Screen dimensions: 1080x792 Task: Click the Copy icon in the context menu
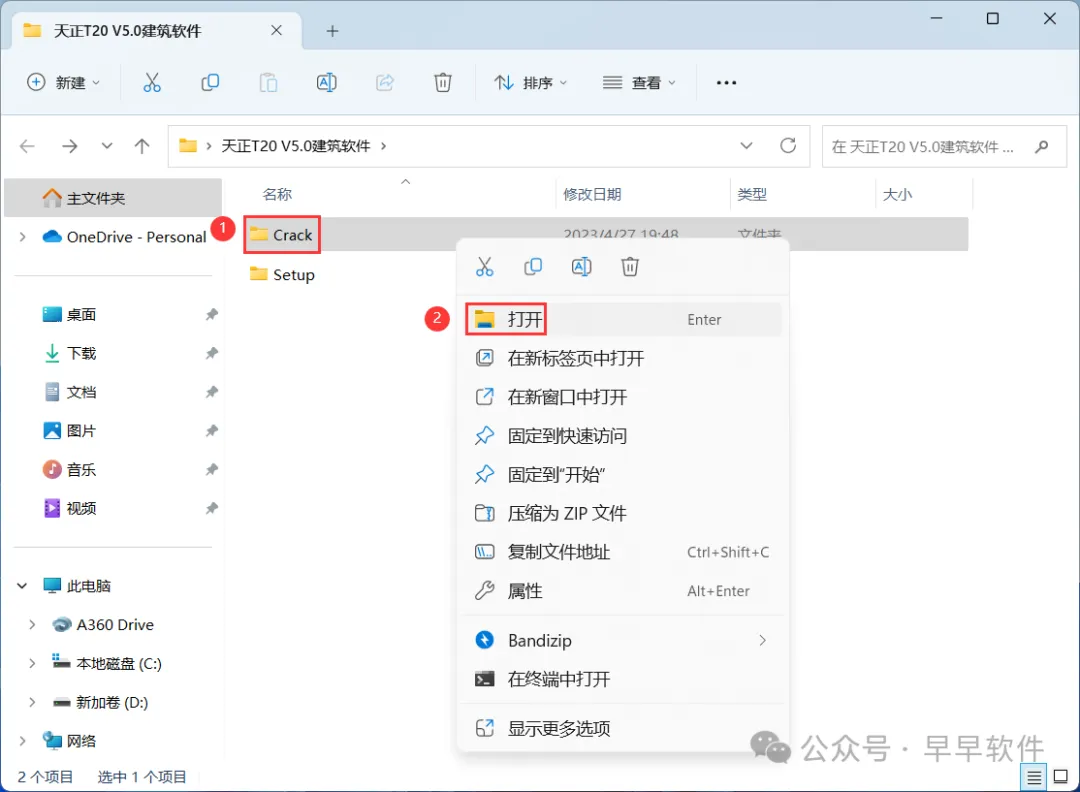[x=533, y=267]
